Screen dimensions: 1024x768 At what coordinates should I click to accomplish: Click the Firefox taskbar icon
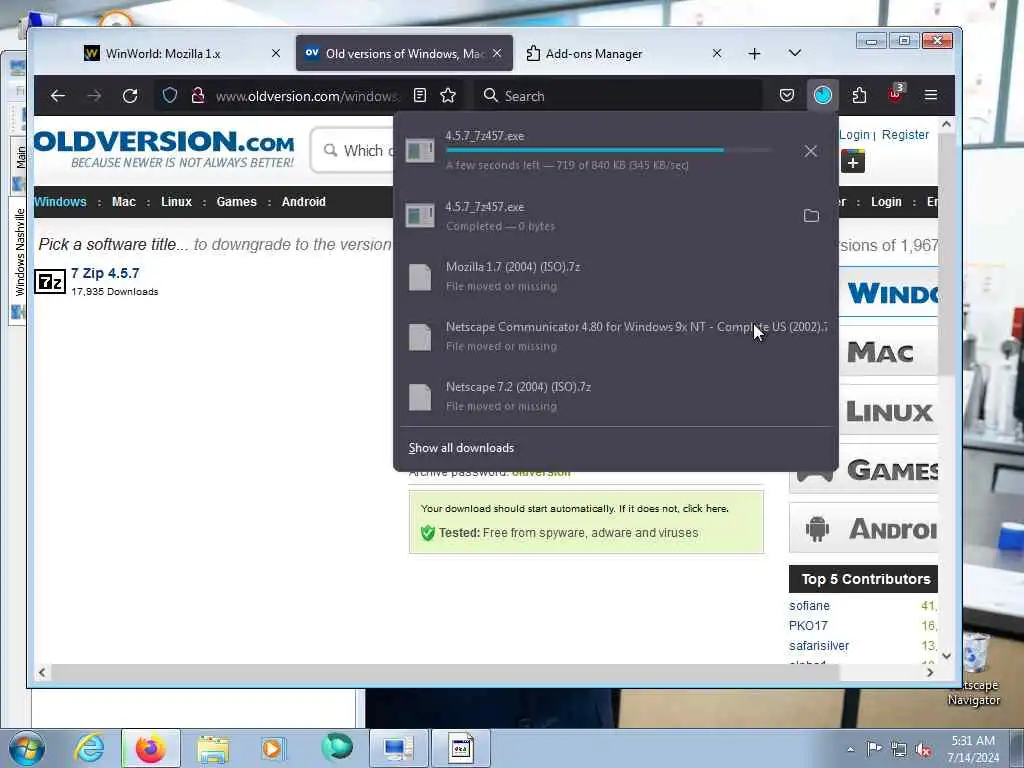tap(150, 748)
